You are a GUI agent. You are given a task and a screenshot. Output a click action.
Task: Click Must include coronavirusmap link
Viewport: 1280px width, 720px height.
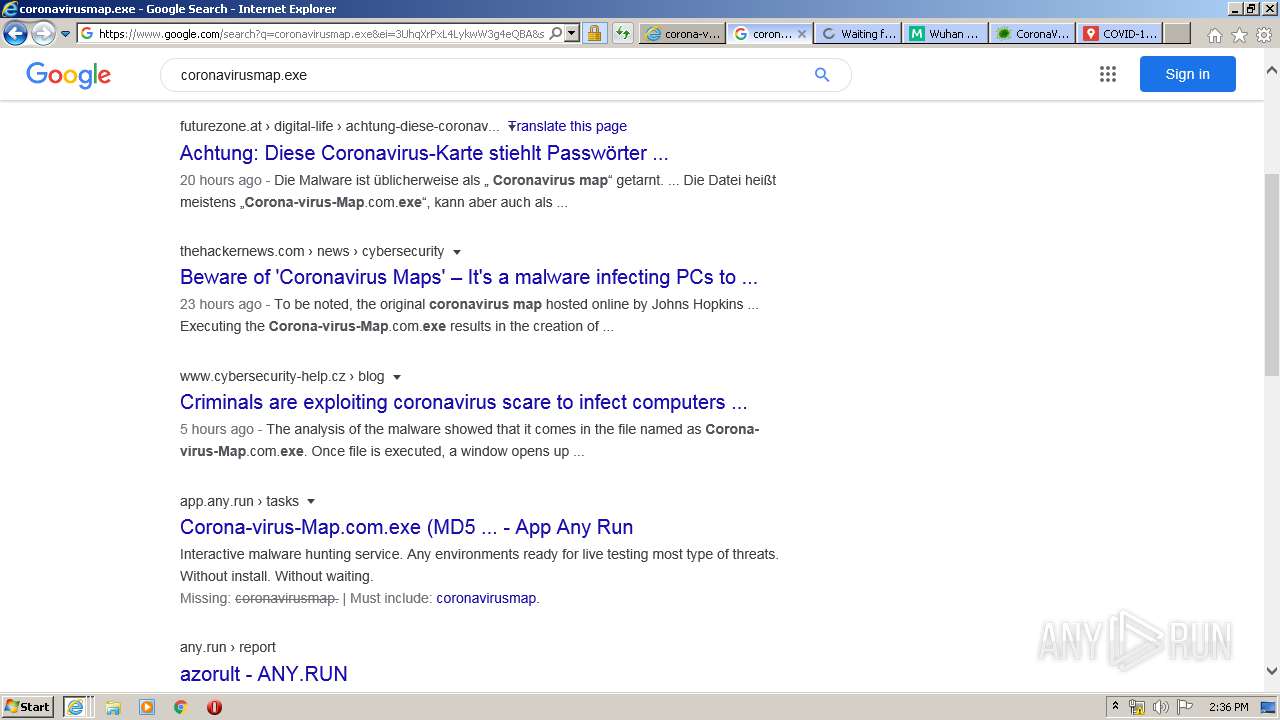click(x=486, y=598)
